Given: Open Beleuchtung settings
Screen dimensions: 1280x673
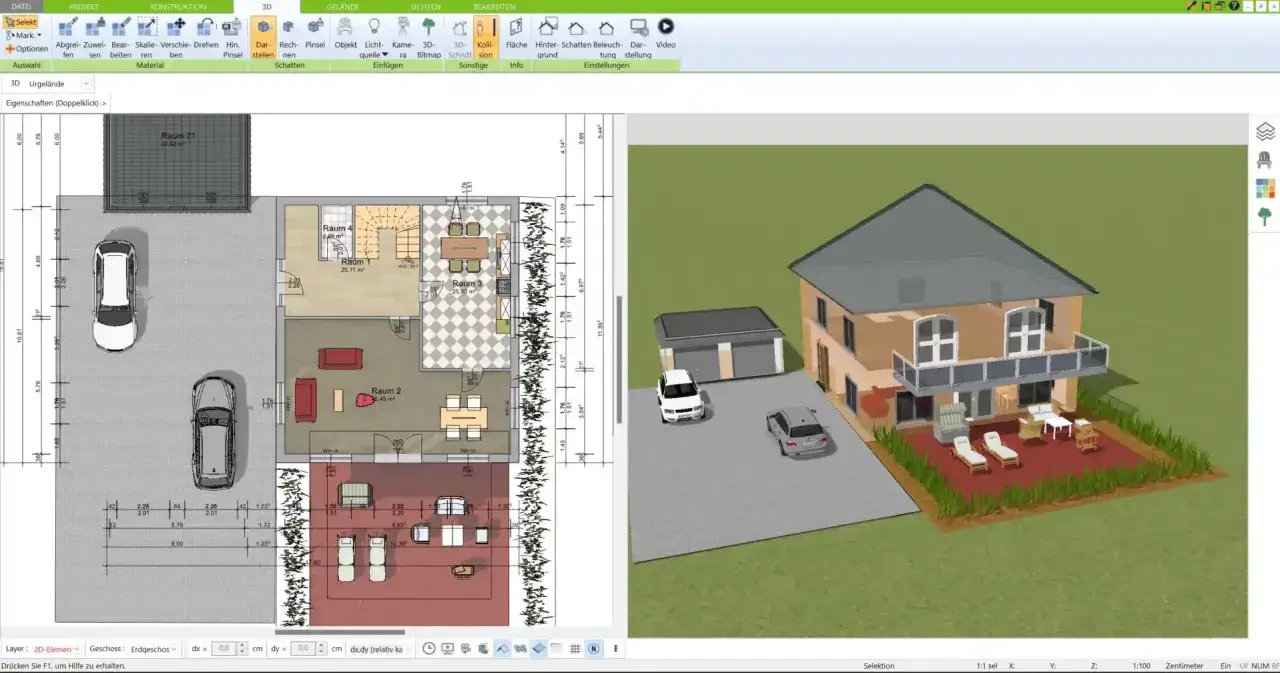Looking at the screenshot, I should [608, 38].
